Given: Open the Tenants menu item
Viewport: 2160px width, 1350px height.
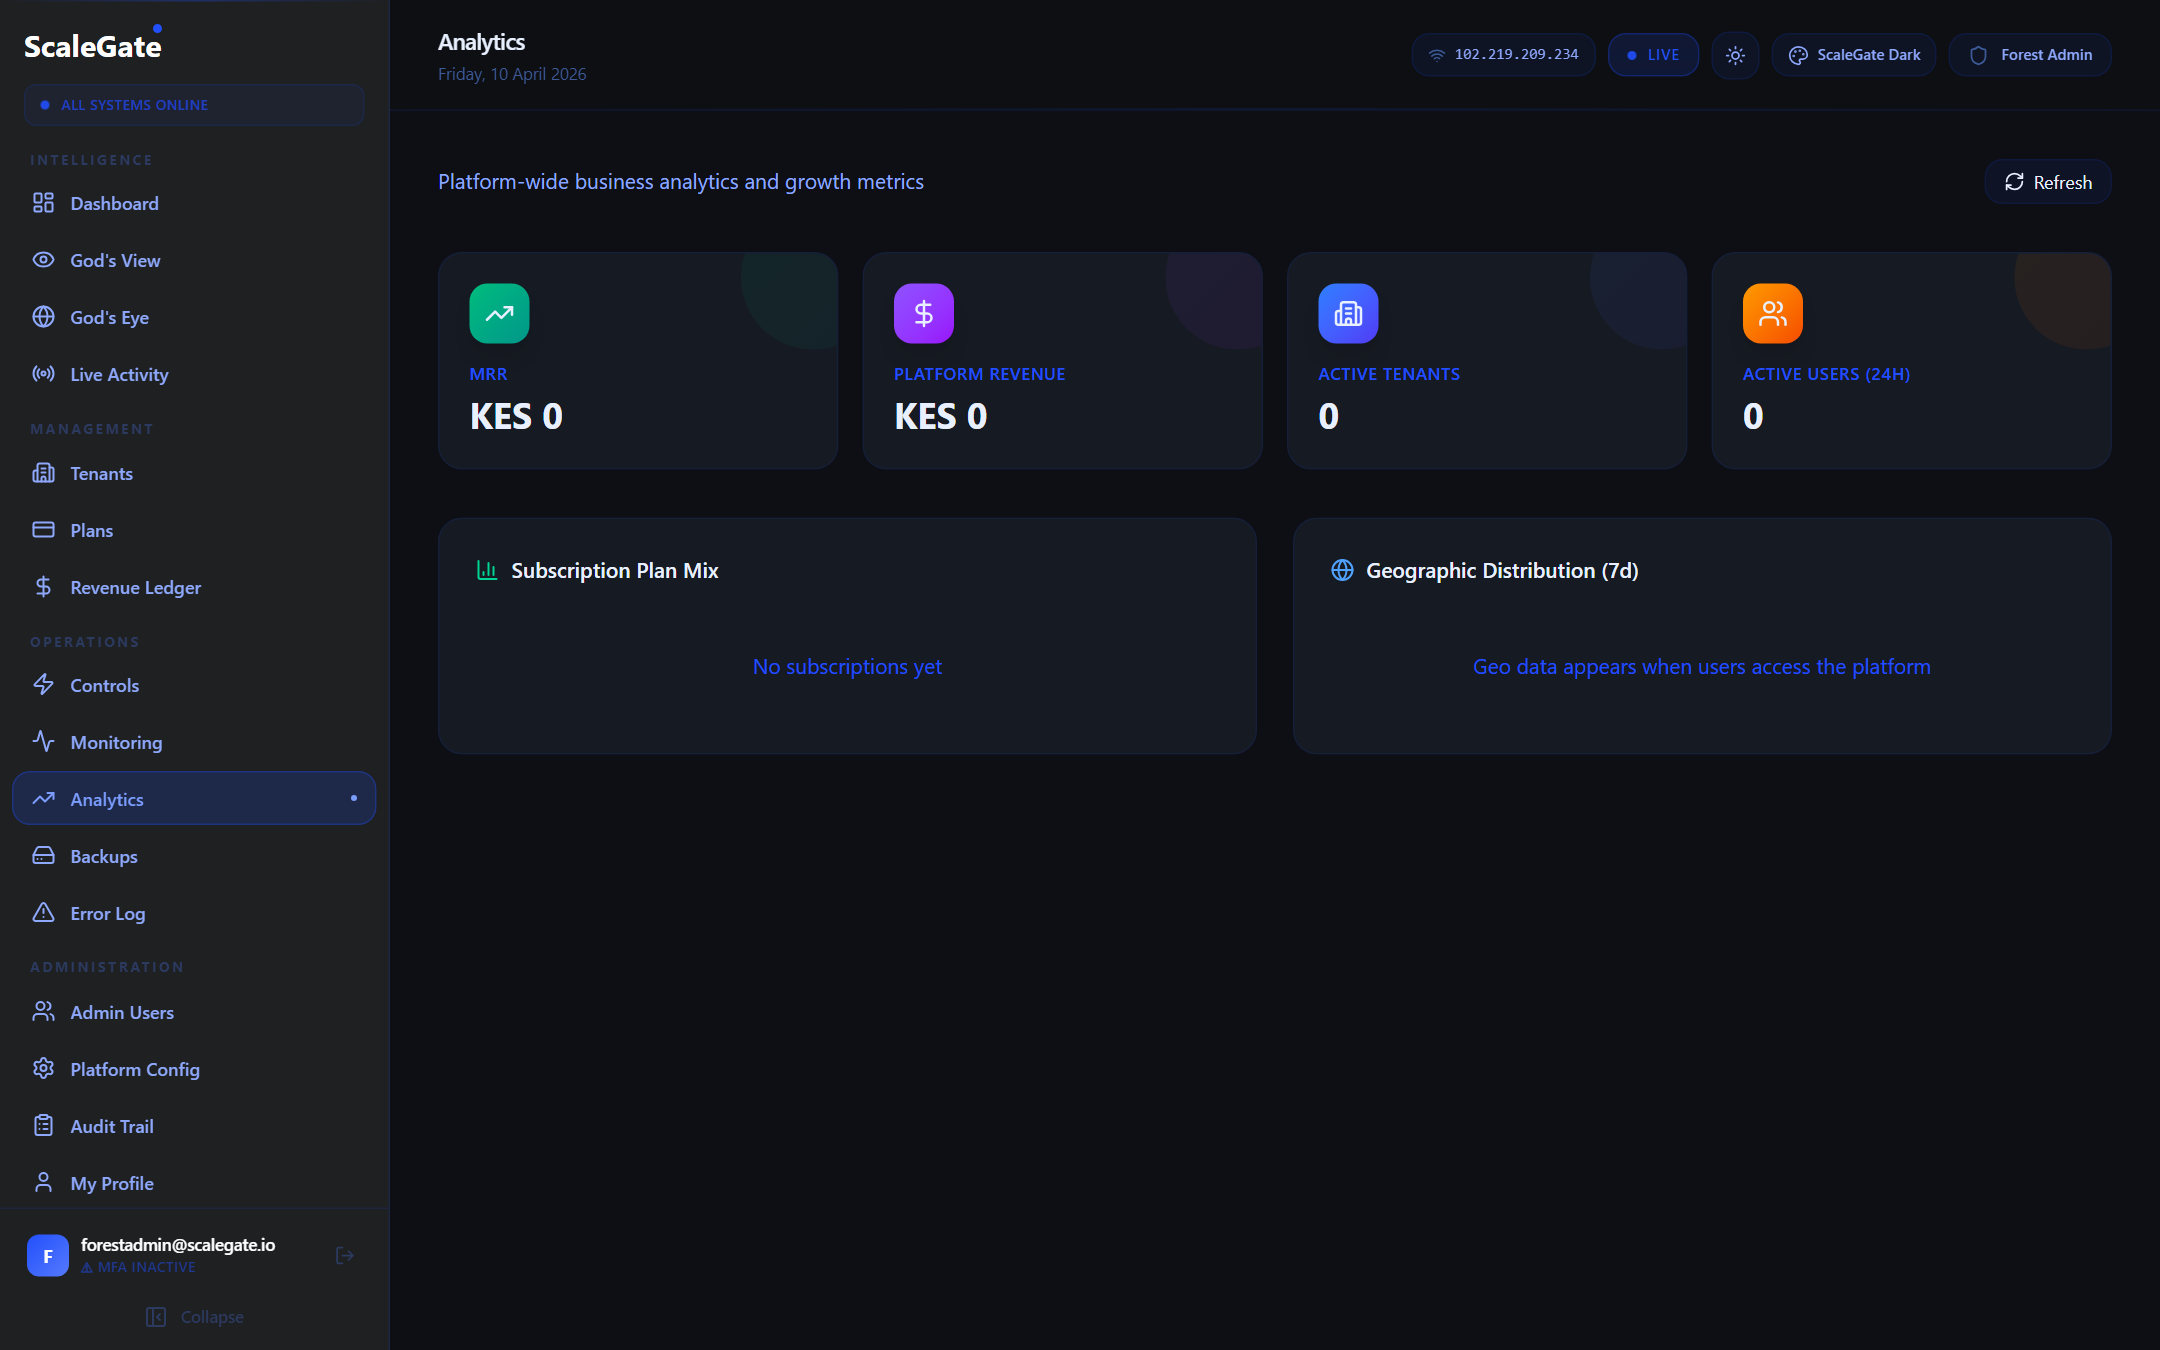Looking at the screenshot, I should 100,473.
